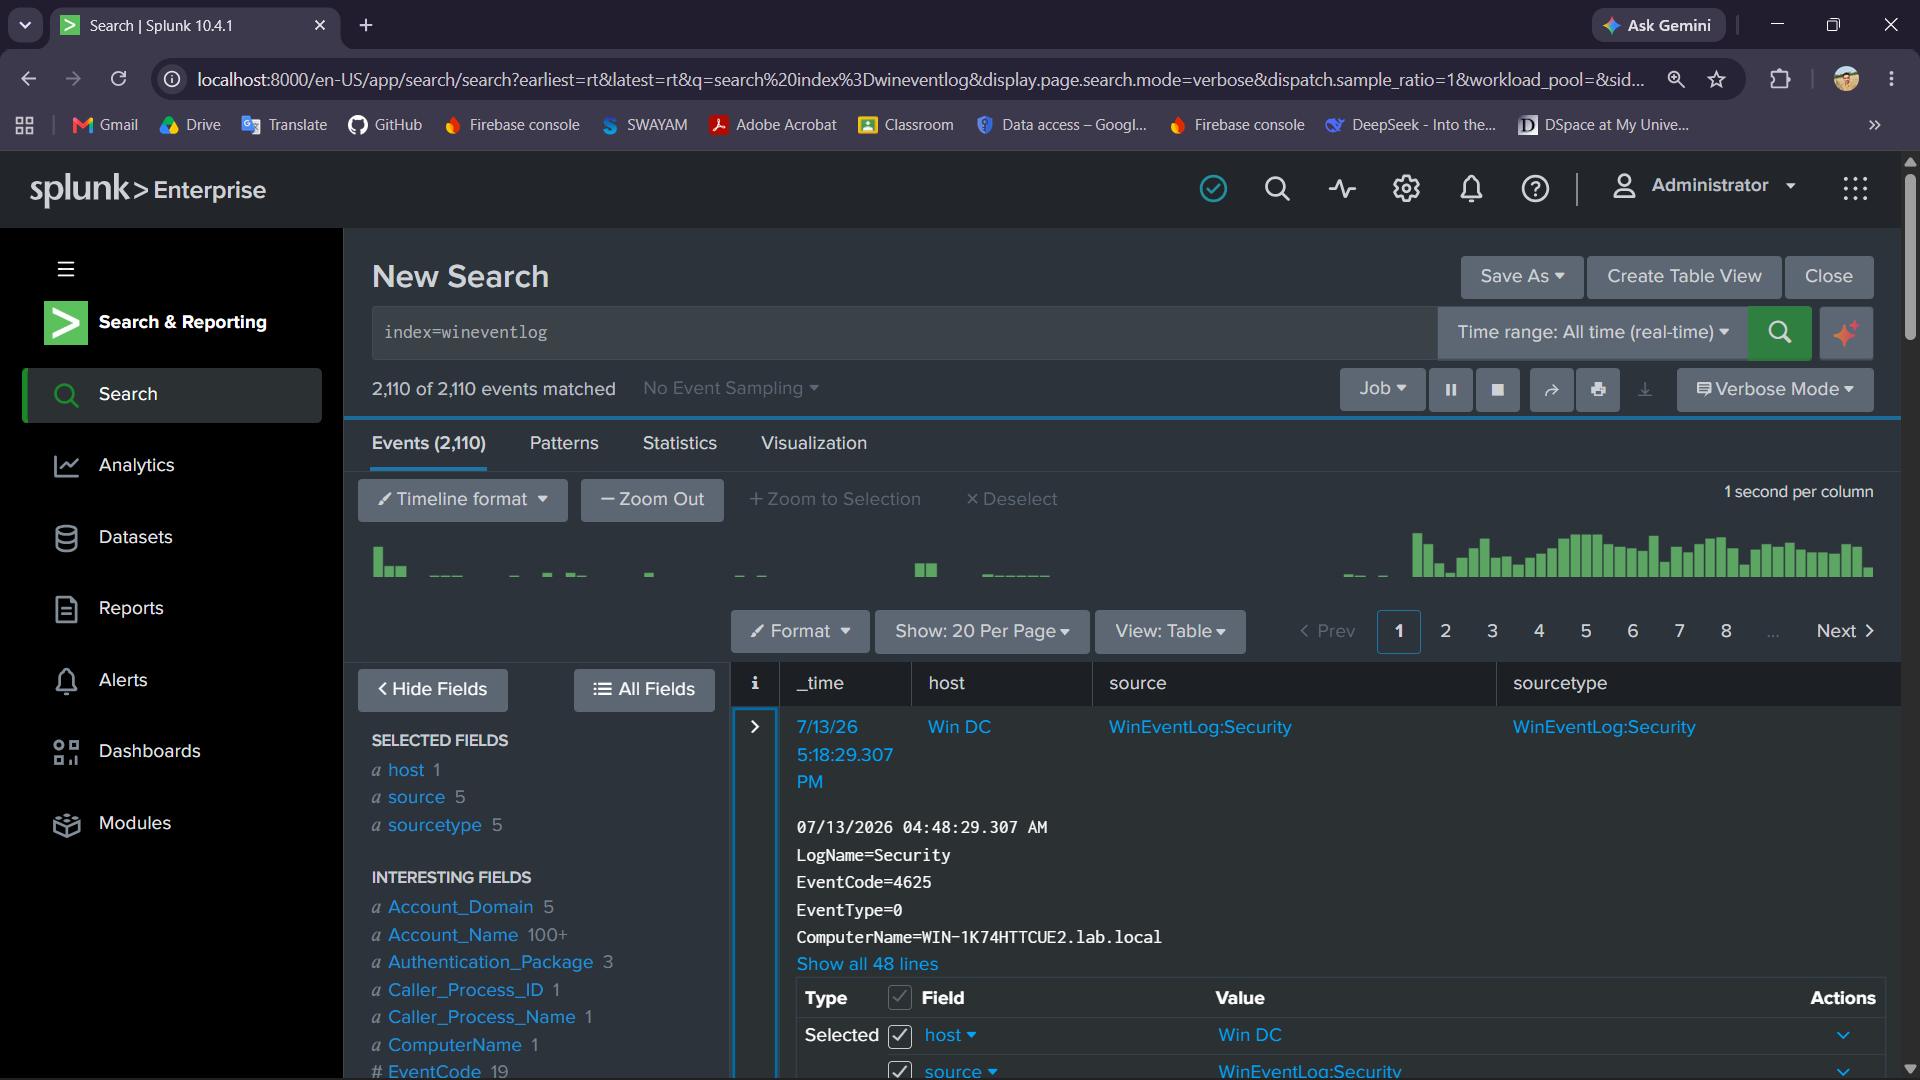This screenshot has height=1080, width=1920.
Task: Open the Save As dropdown
Action: click(x=1522, y=277)
